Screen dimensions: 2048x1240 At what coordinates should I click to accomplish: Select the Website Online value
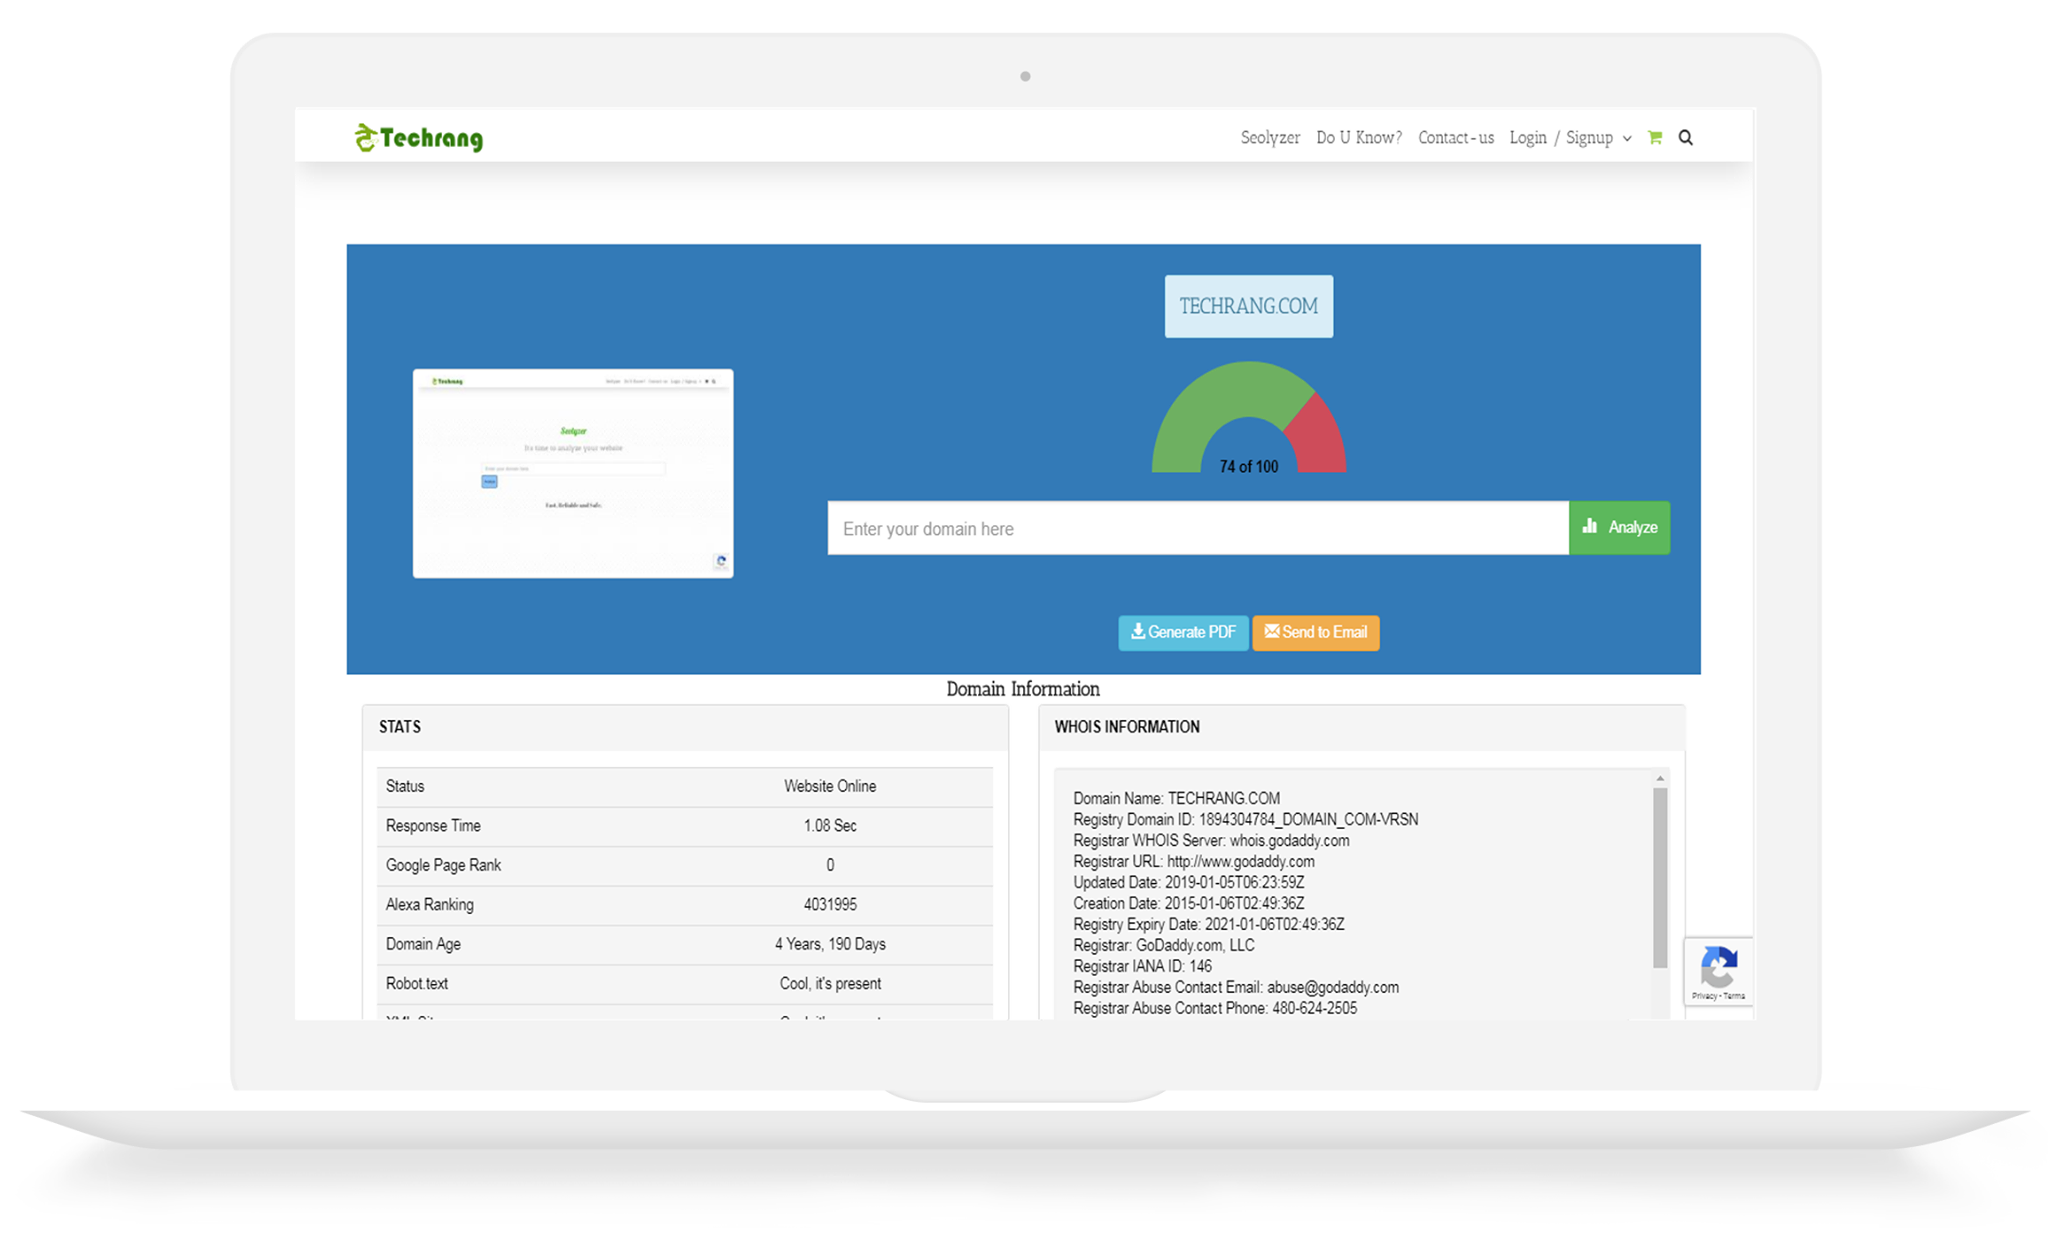point(830,787)
